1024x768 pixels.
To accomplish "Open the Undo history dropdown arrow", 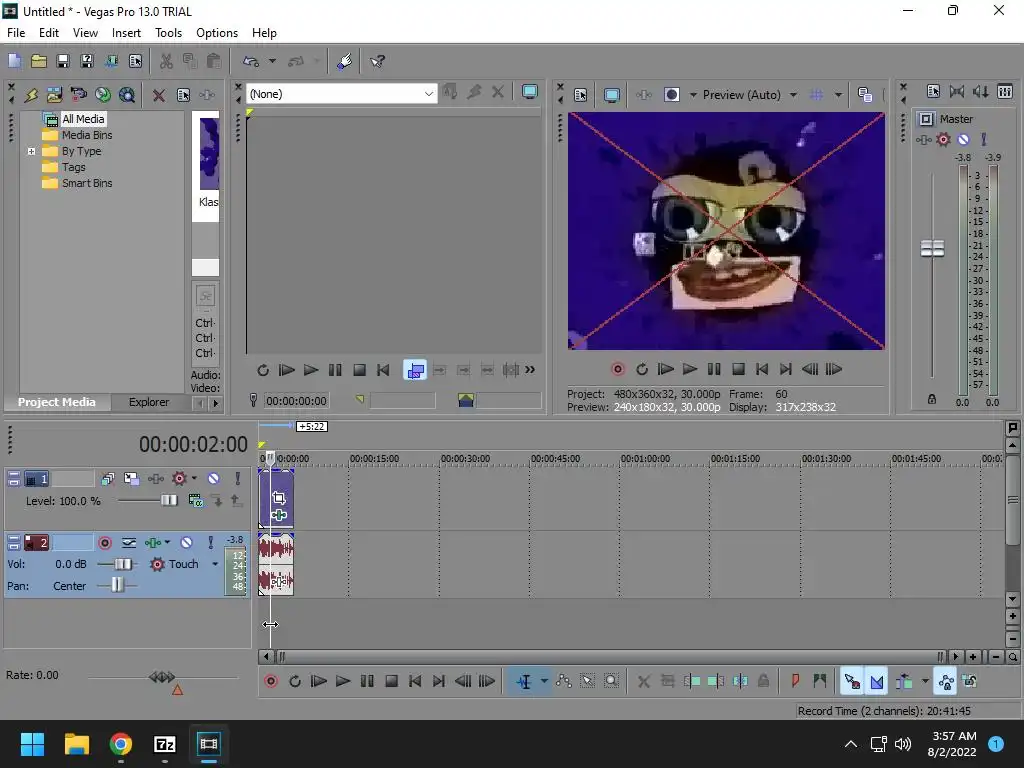I will (x=272, y=61).
